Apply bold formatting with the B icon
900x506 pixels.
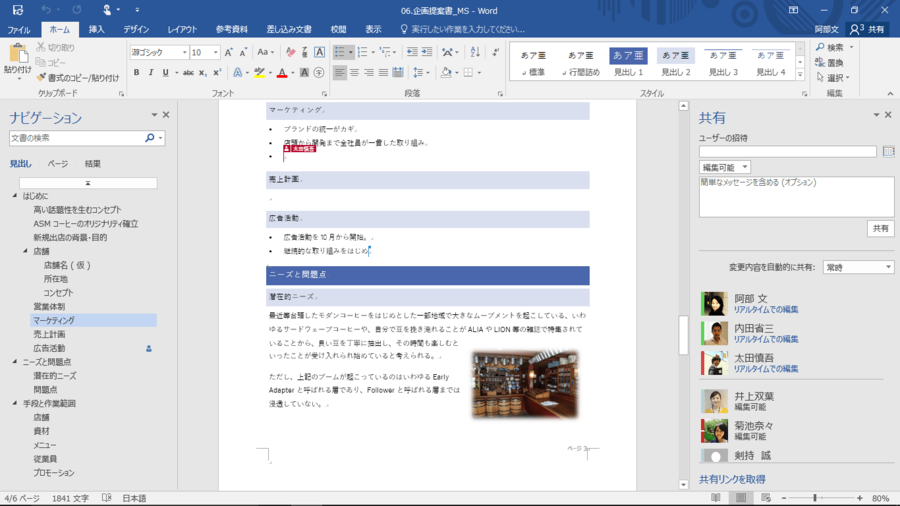pyautogui.click(x=137, y=72)
